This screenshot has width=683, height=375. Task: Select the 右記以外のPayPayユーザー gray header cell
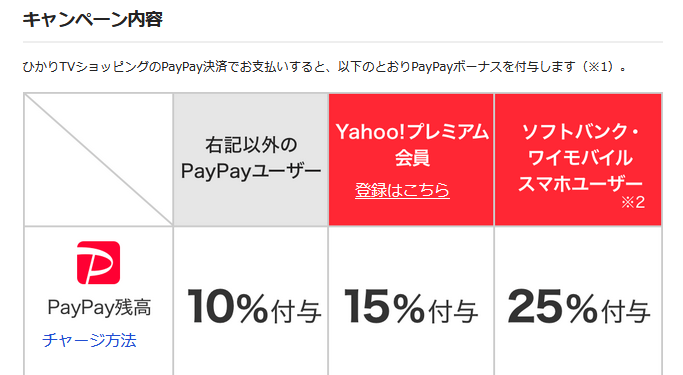coord(251,159)
